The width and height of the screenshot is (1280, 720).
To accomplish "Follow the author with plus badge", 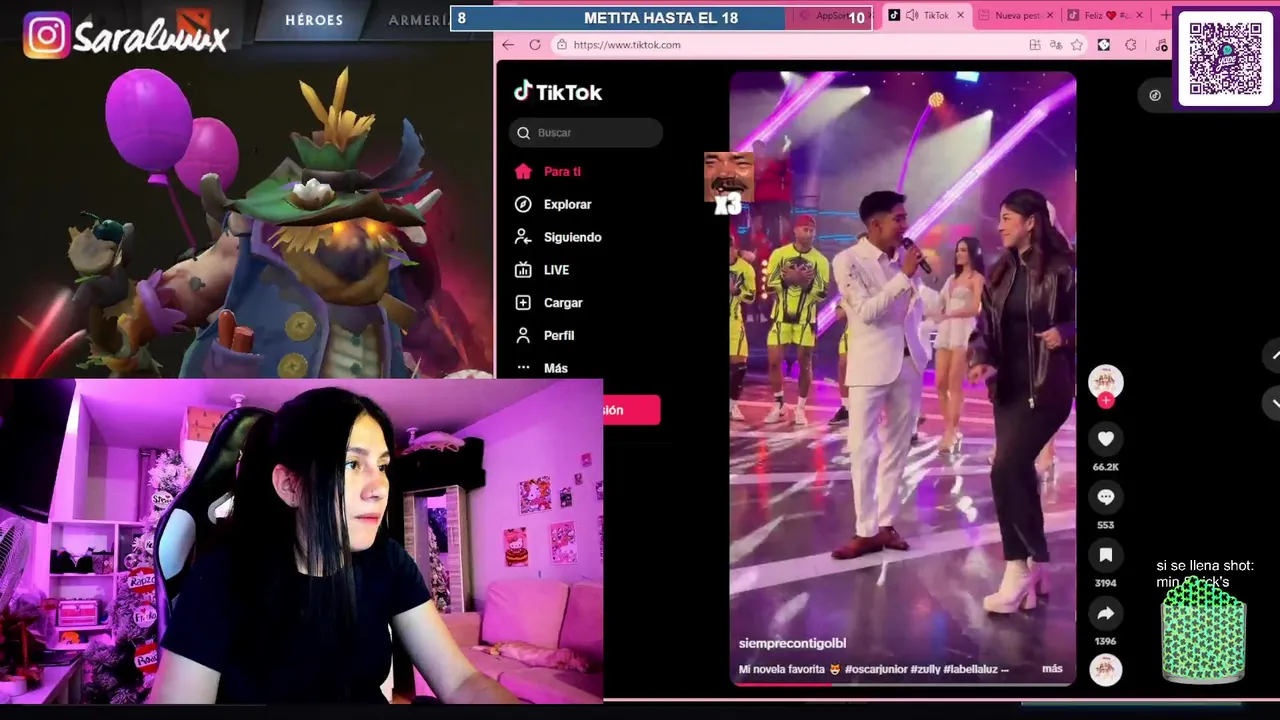I will pyautogui.click(x=1105, y=401).
